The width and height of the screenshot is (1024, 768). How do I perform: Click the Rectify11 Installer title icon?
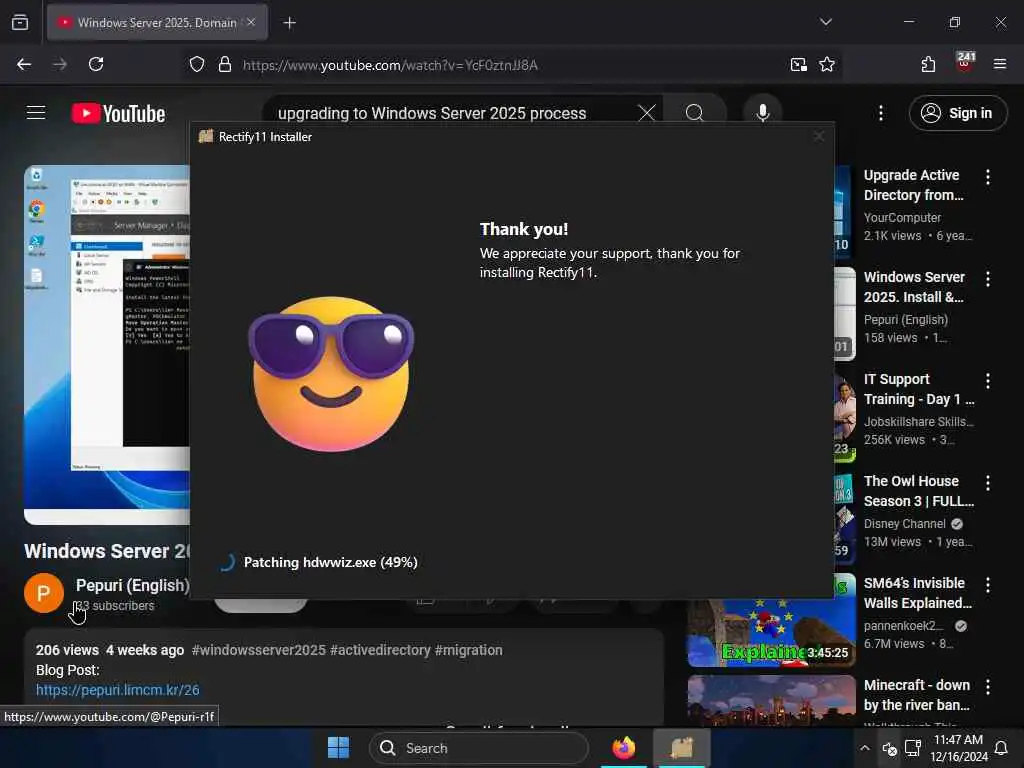pos(206,136)
